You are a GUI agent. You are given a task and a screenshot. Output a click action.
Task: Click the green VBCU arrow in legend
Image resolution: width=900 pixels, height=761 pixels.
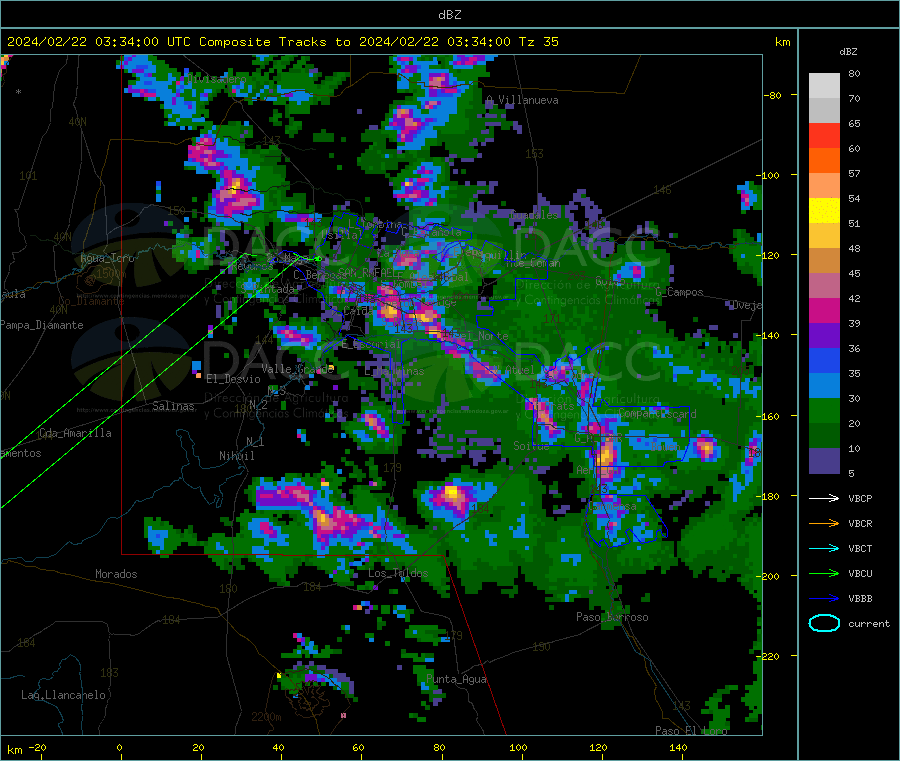(x=824, y=573)
